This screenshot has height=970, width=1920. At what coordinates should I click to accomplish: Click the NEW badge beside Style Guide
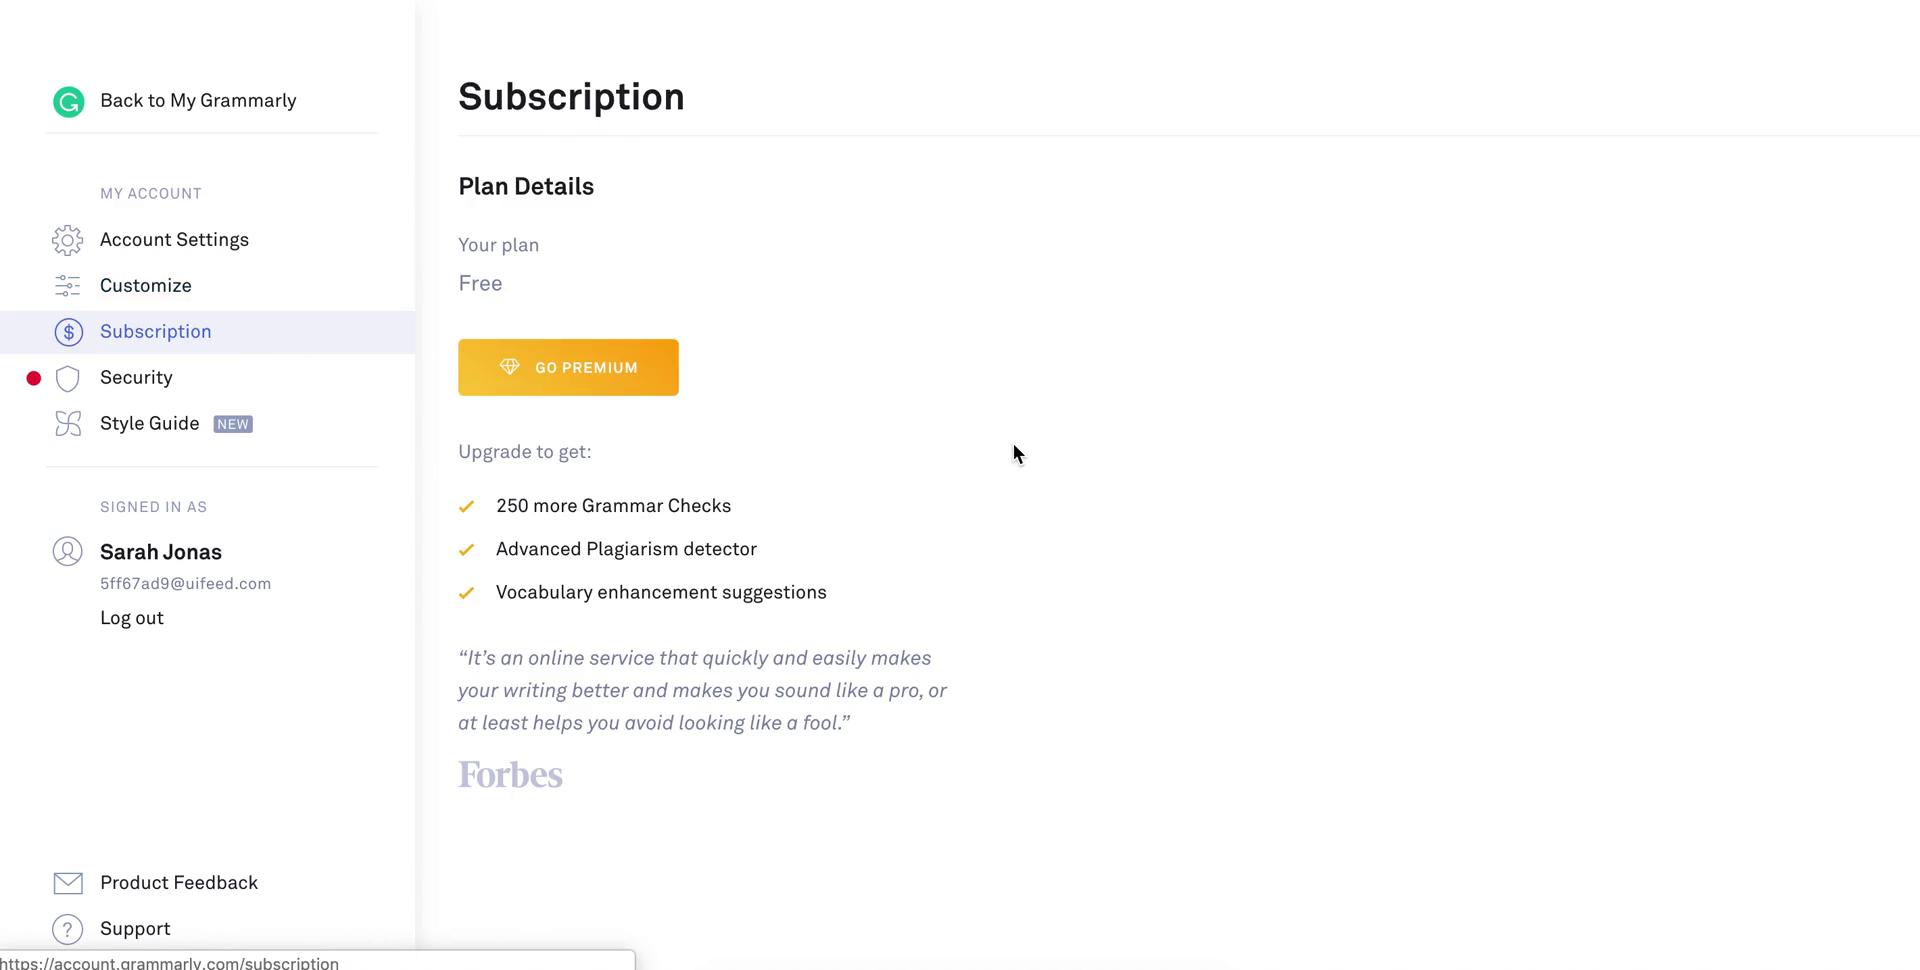tap(233, 424)
